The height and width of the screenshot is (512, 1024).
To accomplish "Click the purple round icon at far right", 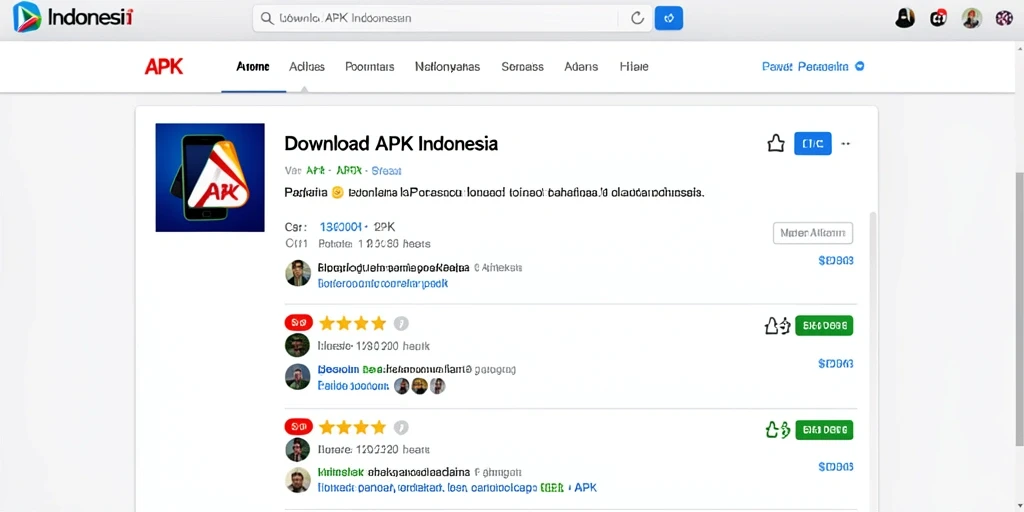I will (x=1004, y=18).
